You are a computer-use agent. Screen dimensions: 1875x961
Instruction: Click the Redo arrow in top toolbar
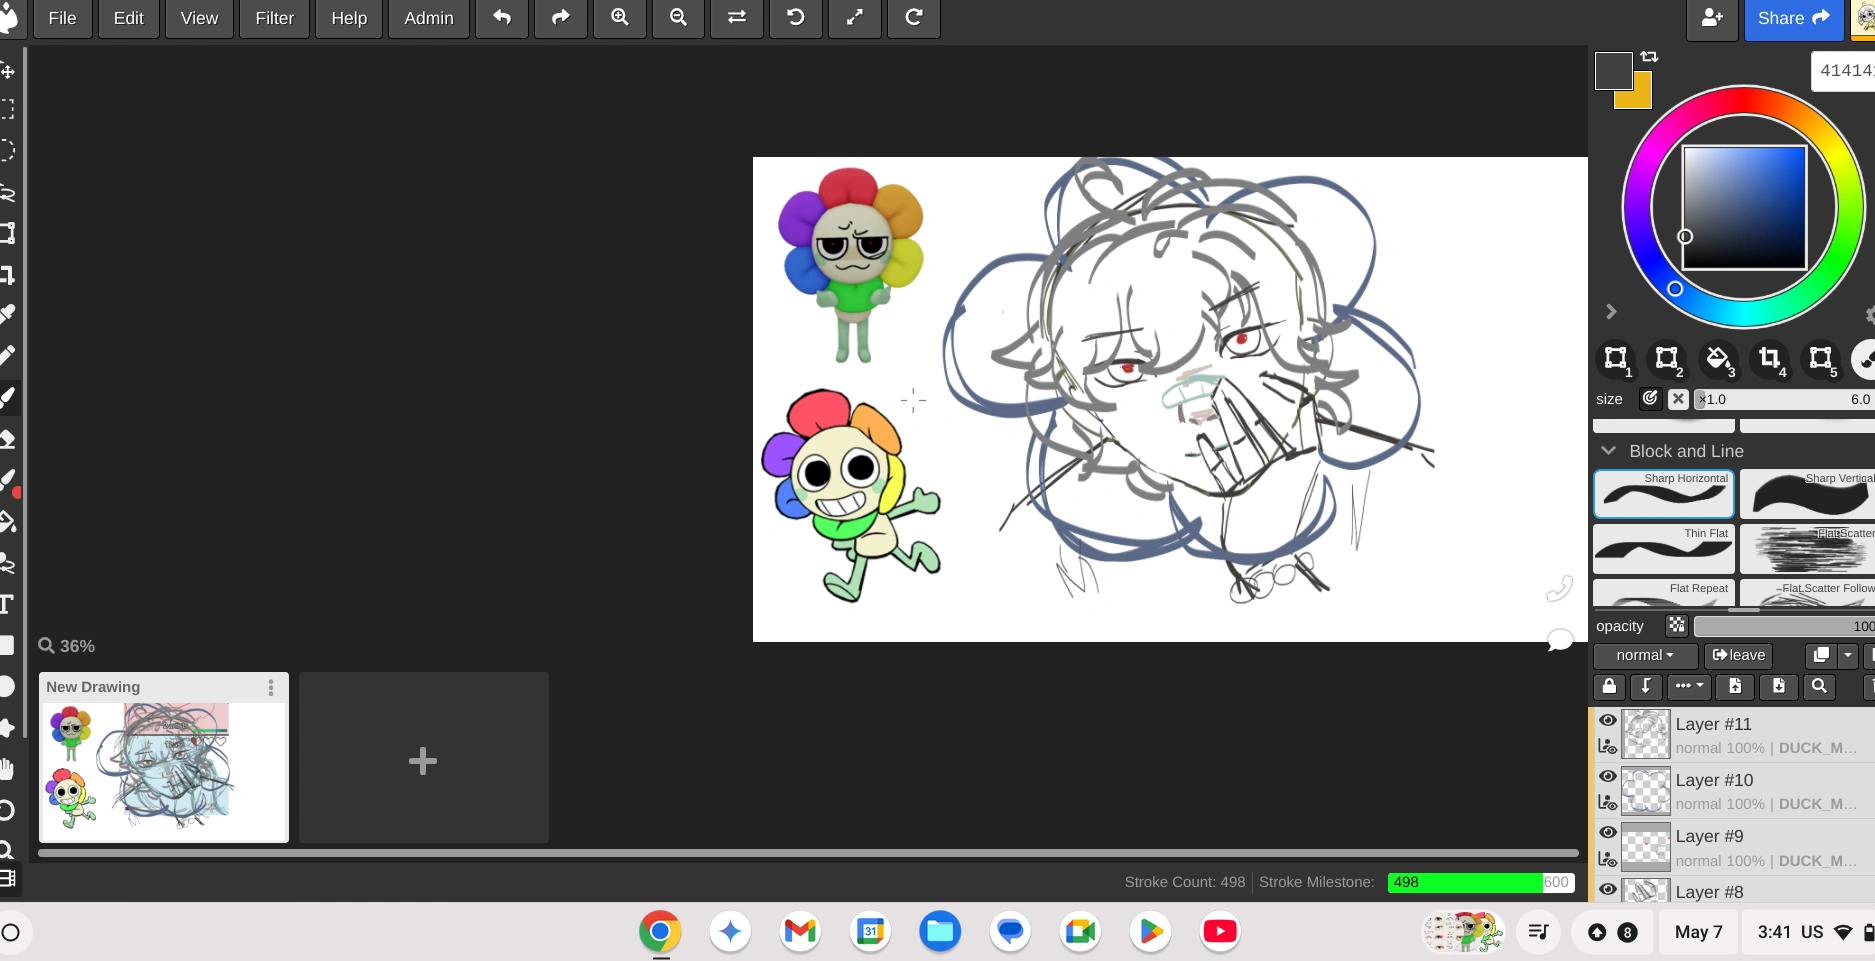coord(561,18)
